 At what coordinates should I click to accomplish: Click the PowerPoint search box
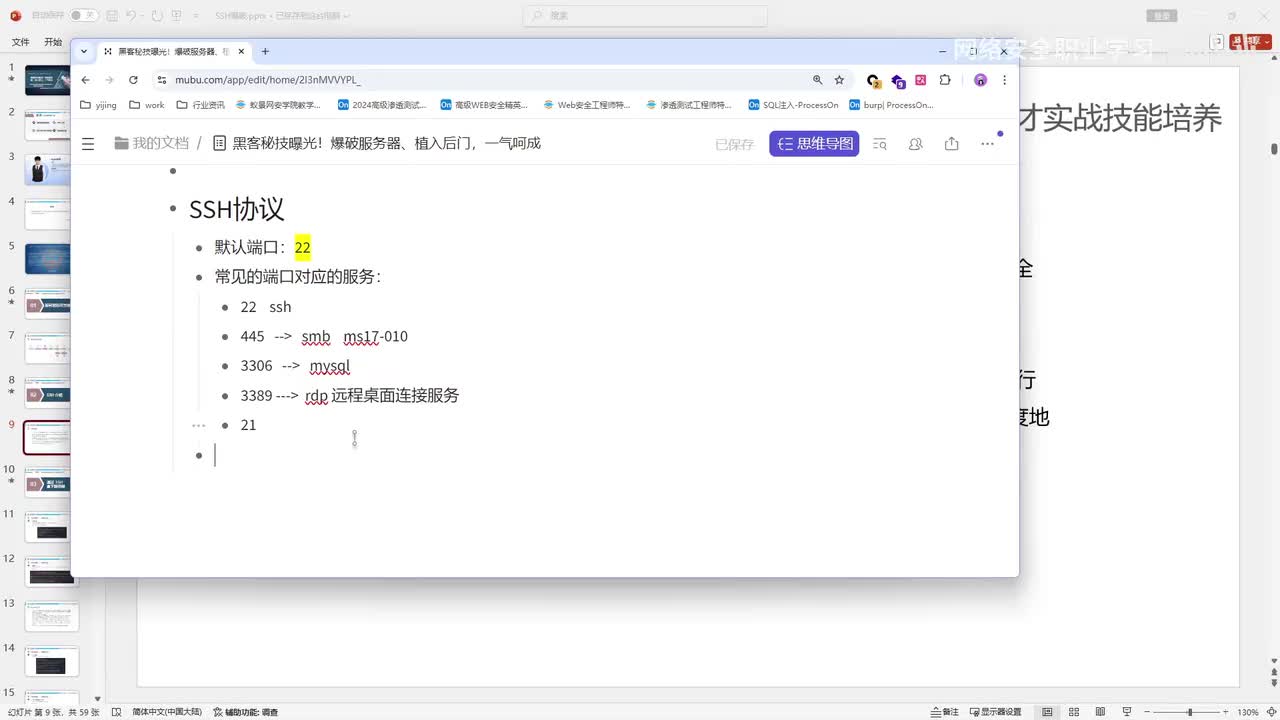646,15
